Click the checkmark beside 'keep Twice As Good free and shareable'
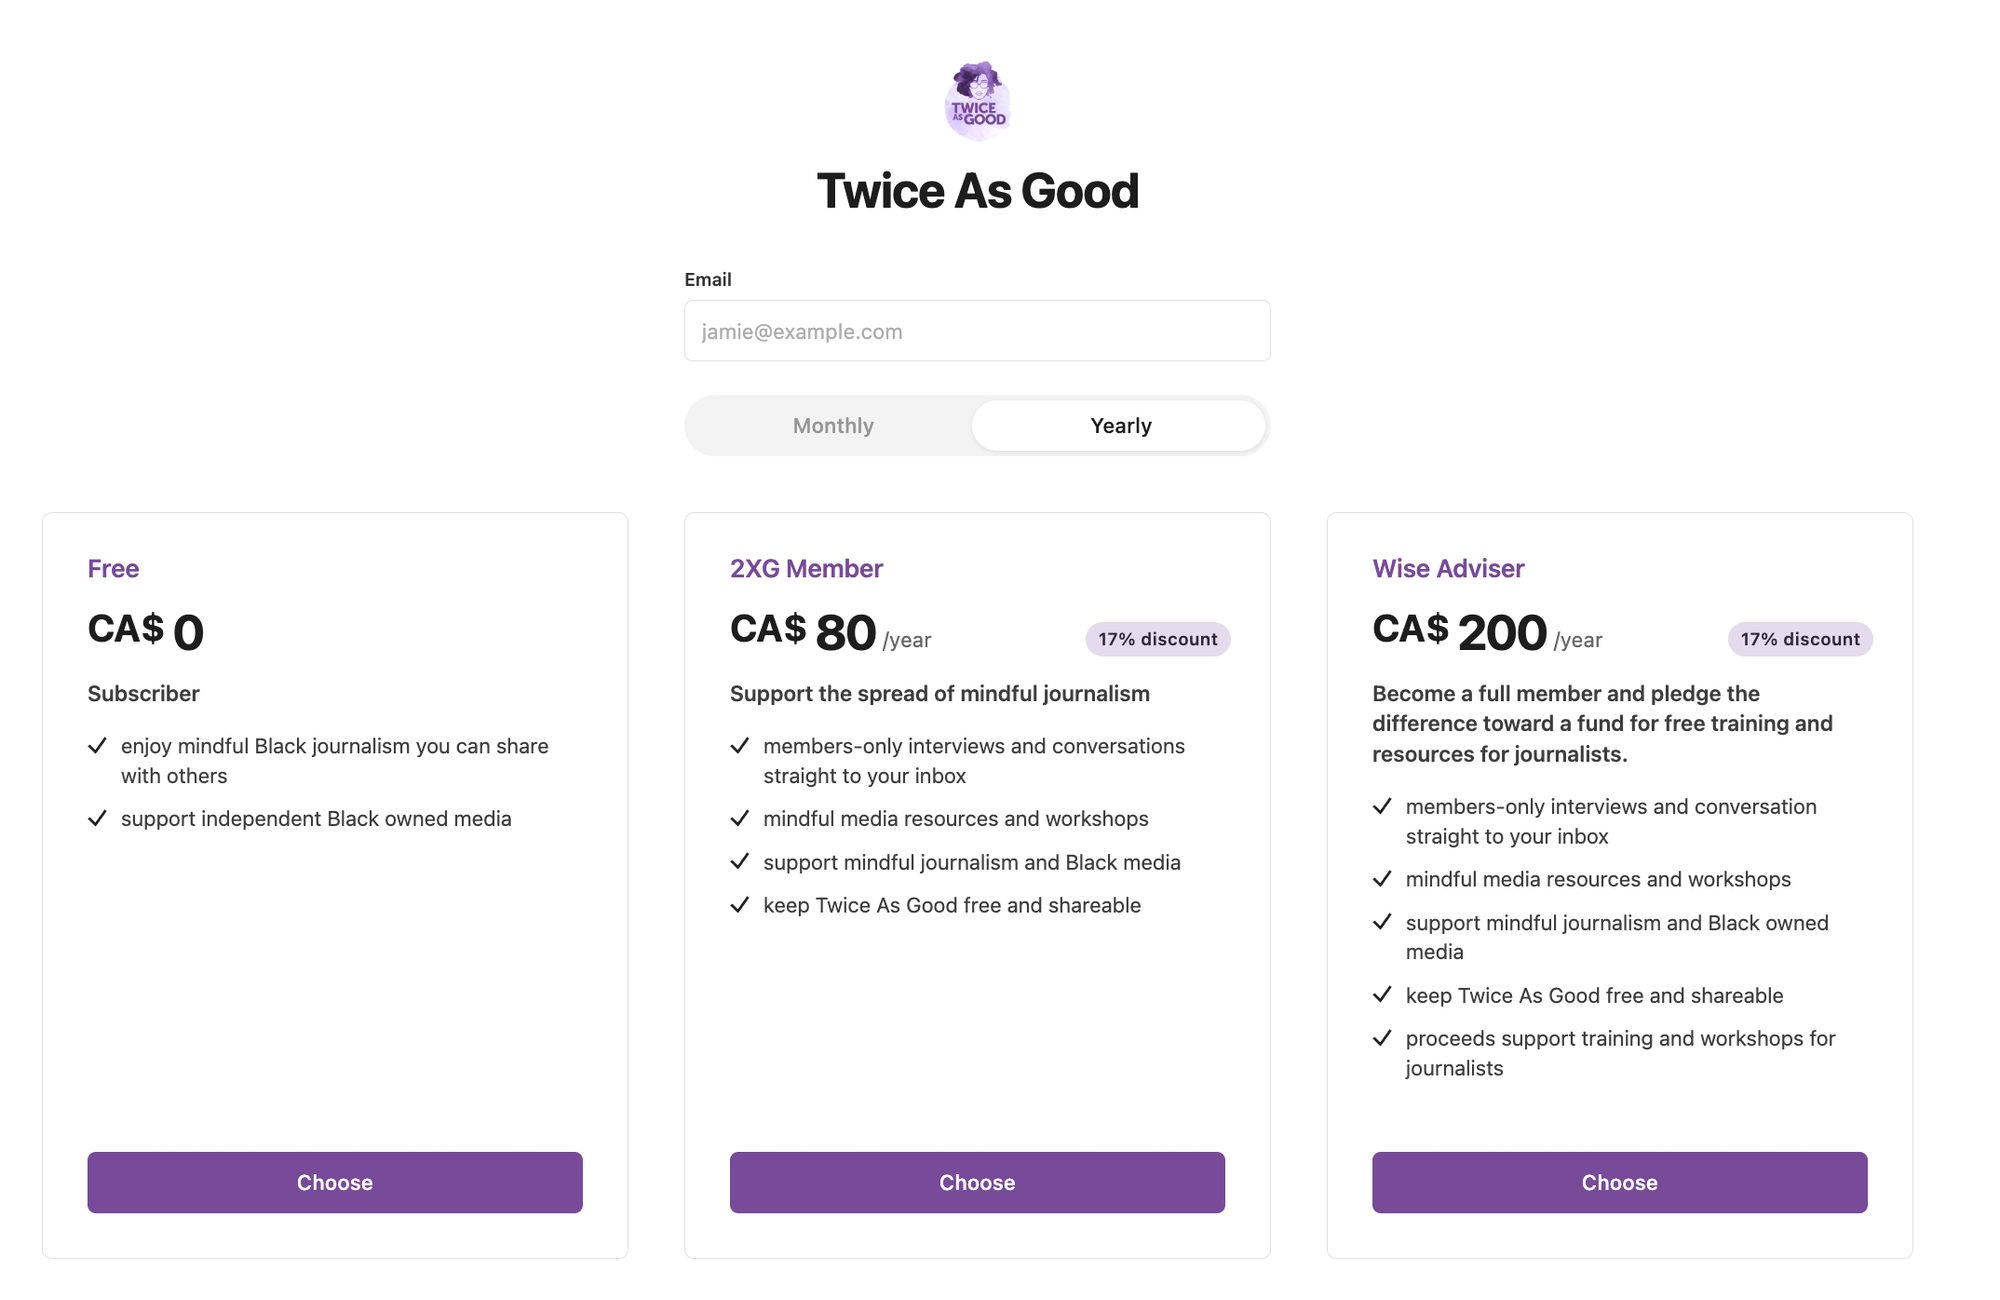This screenshot has width=2000, height=1300. point(741,905)
